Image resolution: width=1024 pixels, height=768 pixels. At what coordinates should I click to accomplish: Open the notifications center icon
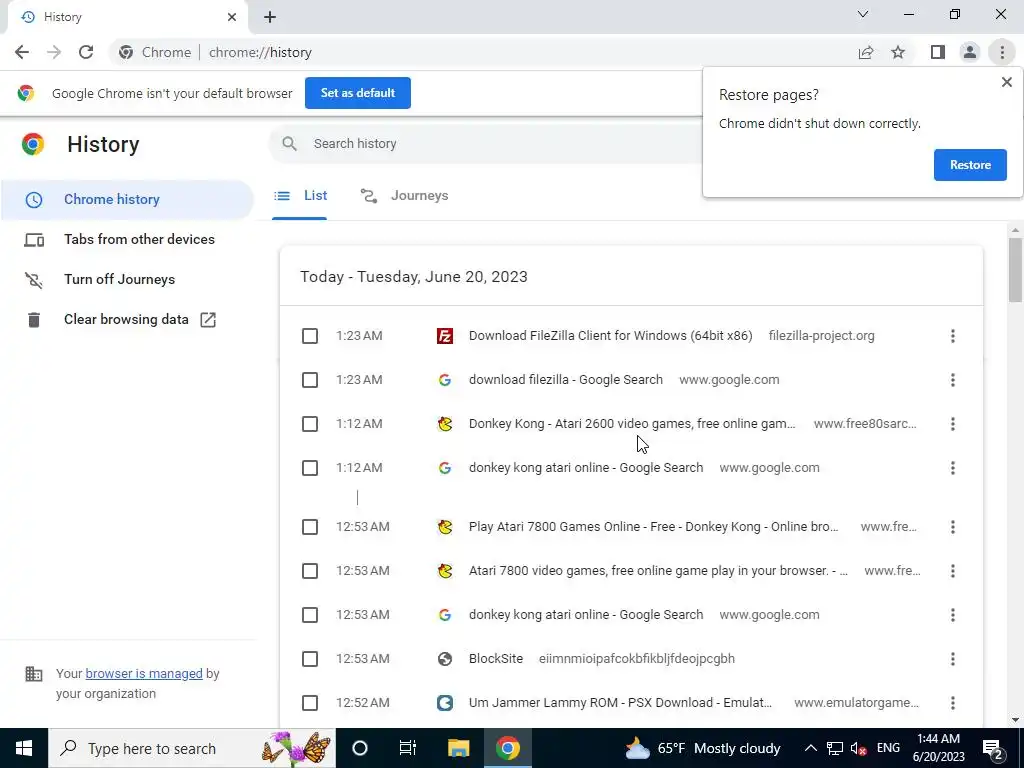point(993,748)
